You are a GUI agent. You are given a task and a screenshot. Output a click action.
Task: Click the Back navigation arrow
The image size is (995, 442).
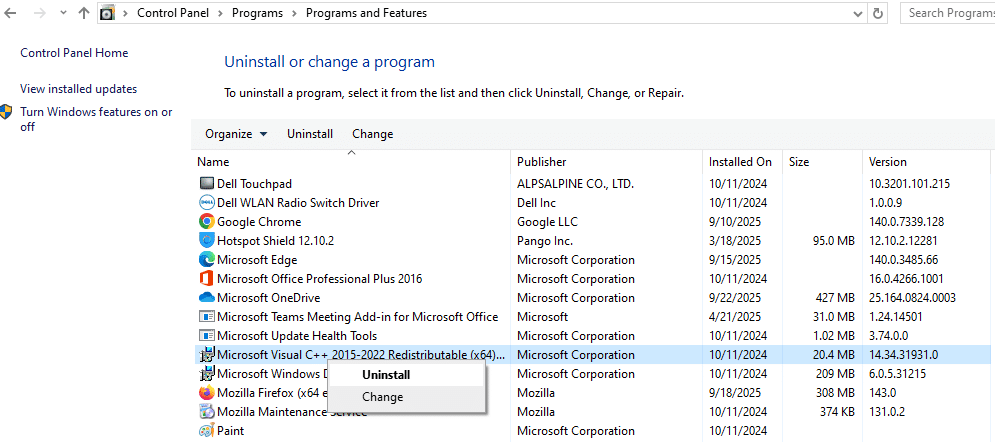[10, 13]
